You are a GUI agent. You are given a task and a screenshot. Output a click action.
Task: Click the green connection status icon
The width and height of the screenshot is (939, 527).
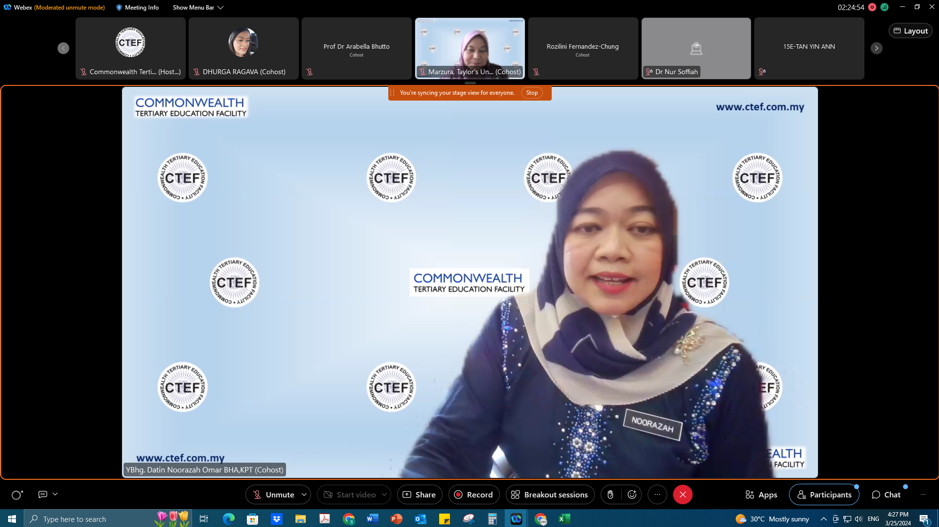point(885,7)
